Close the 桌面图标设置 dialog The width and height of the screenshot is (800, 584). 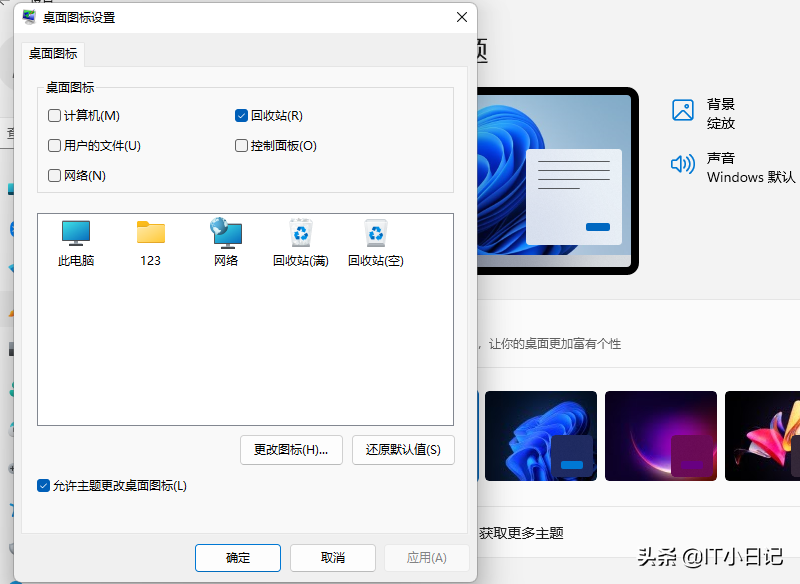coord(461,18)
